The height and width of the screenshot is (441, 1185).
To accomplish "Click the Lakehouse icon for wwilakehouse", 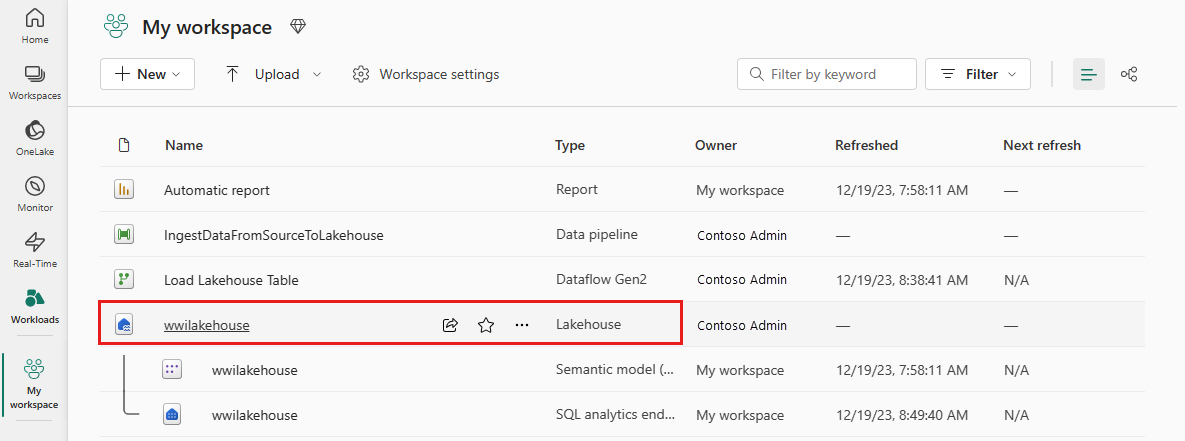I will [x=124, y=325].
